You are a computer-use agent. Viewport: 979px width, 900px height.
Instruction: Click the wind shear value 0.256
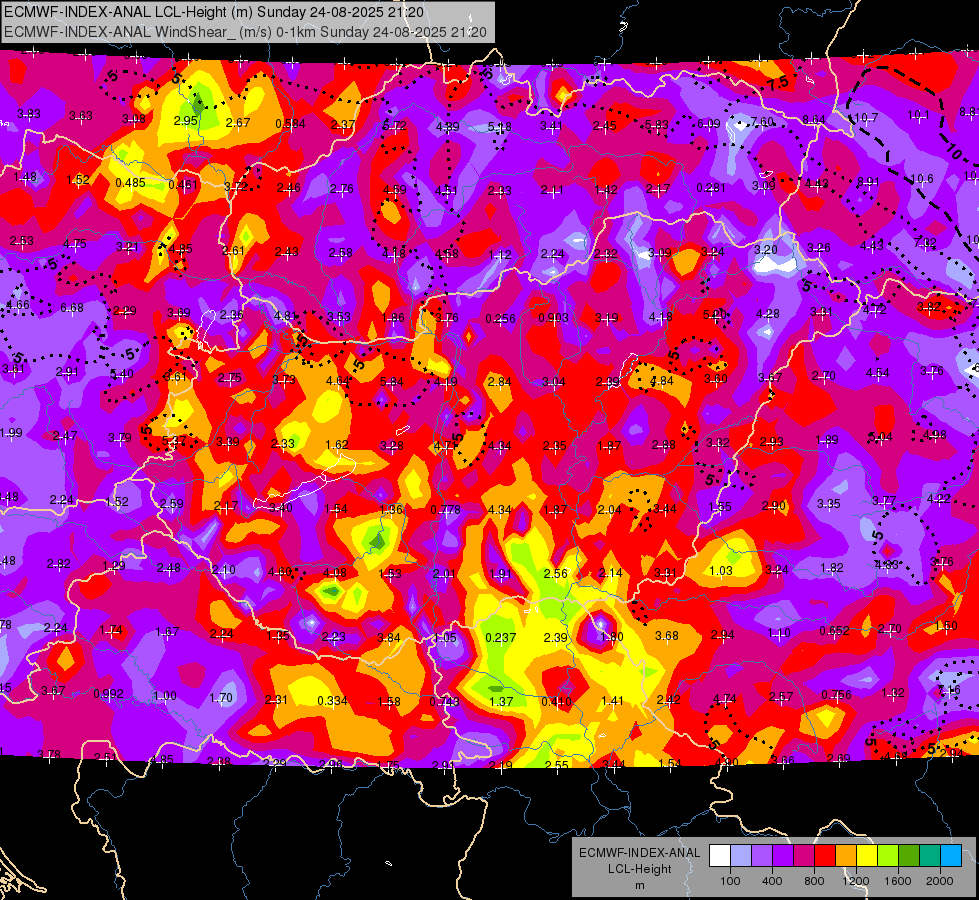[501, 319]
